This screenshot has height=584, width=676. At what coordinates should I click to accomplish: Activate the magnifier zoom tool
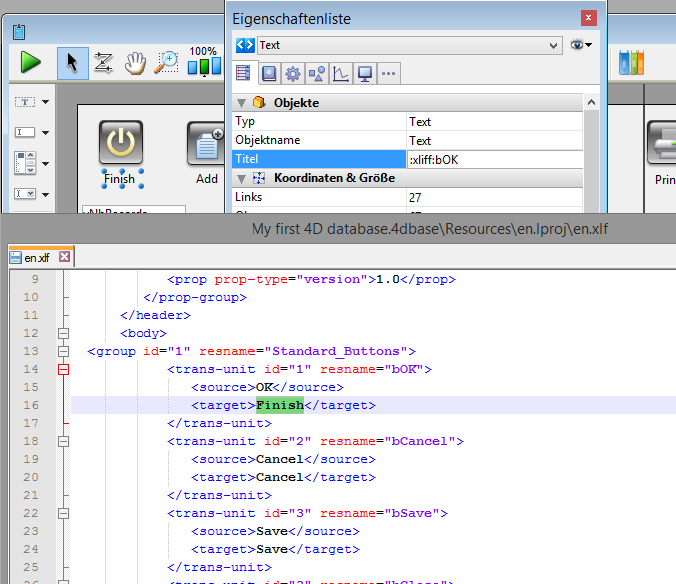[x=166, y=63]
